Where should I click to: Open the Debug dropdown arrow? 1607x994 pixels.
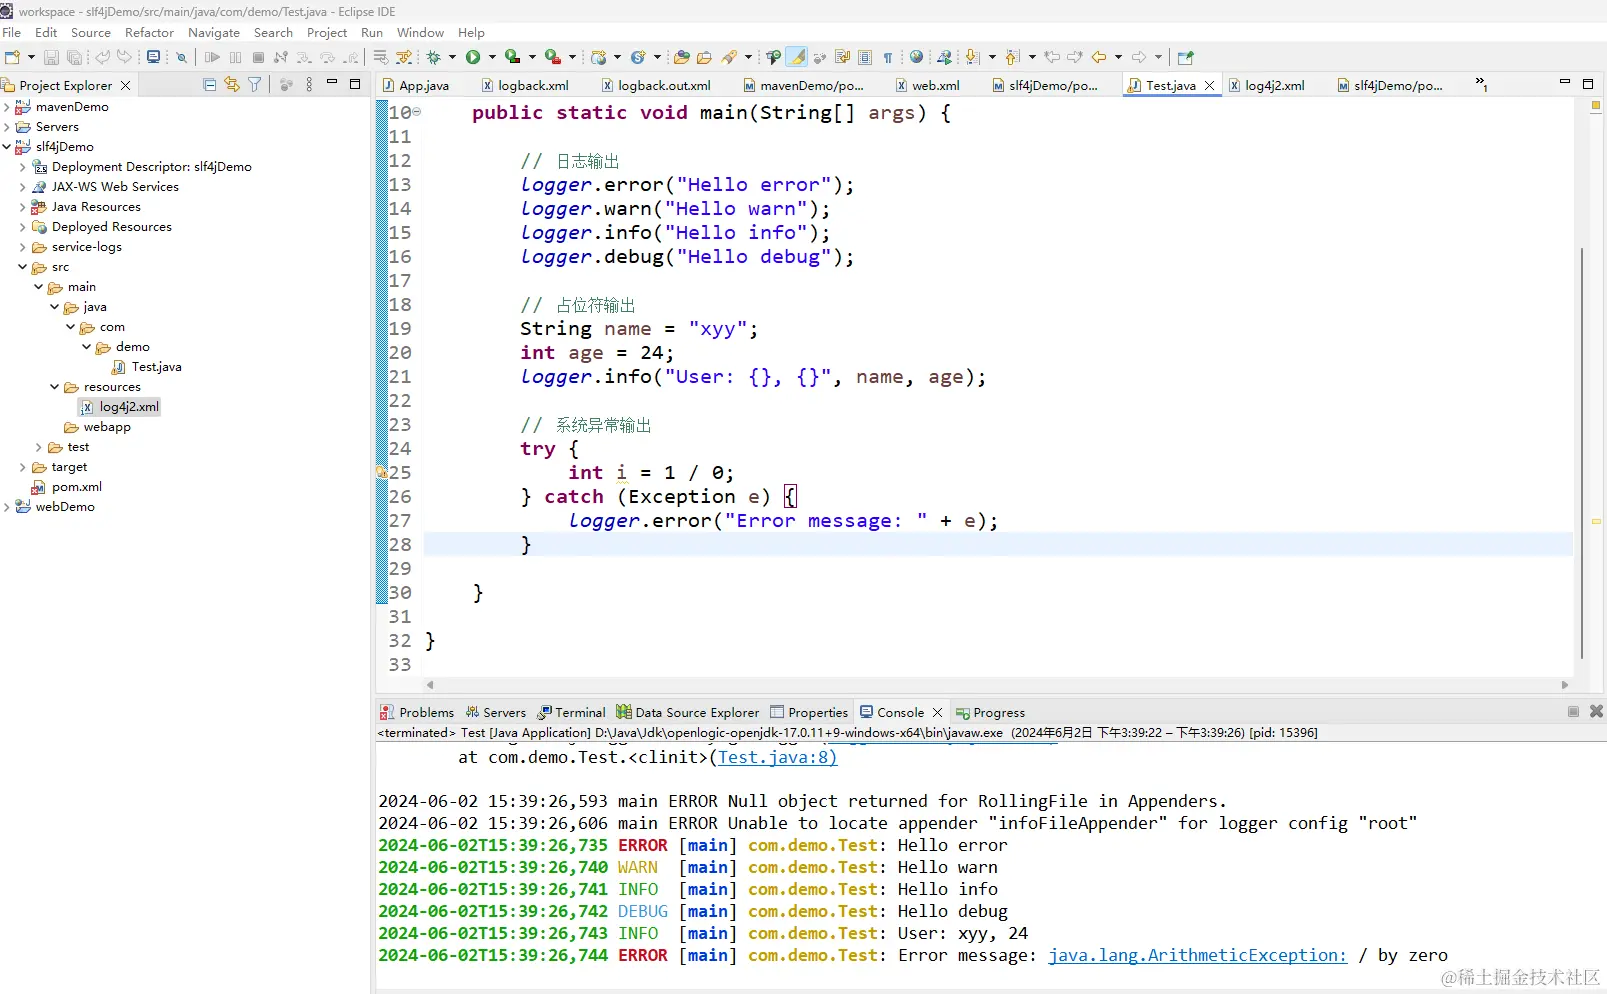(x=452, y=57)
